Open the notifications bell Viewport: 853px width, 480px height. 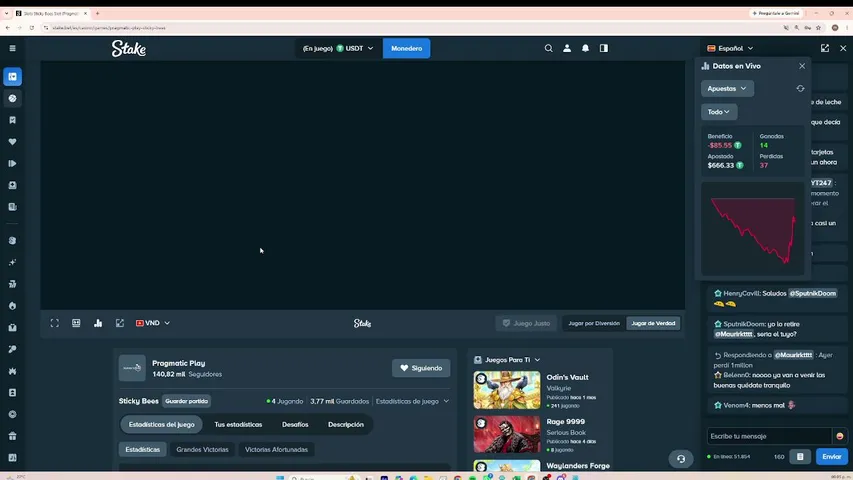(x=585, y=48)
